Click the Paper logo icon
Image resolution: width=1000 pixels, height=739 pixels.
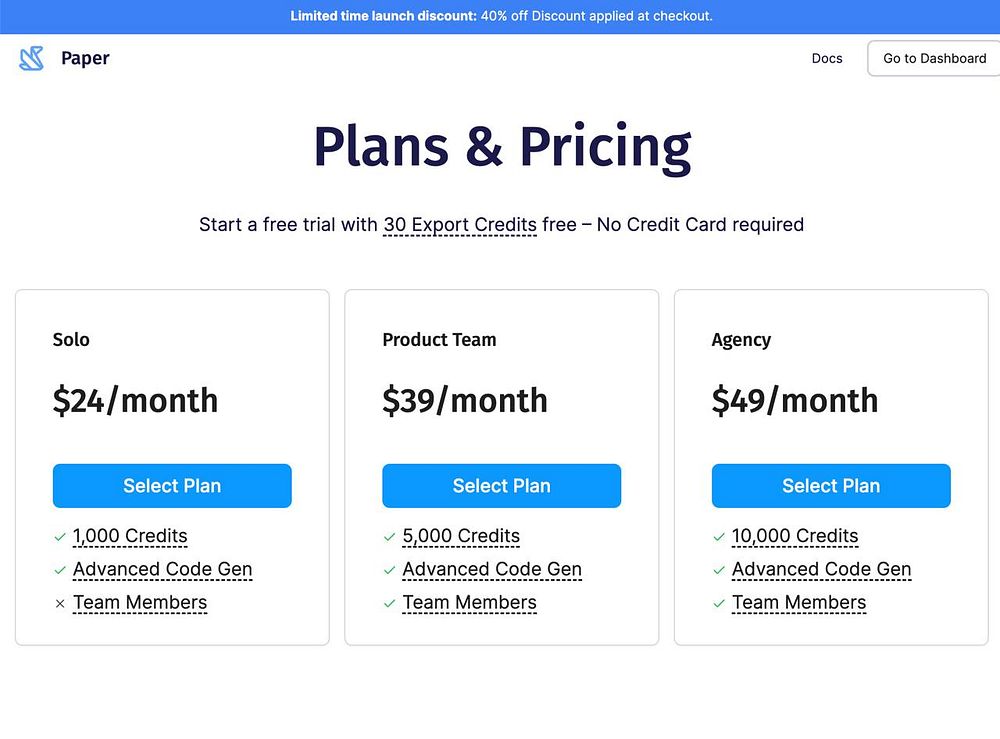[32, 58]
